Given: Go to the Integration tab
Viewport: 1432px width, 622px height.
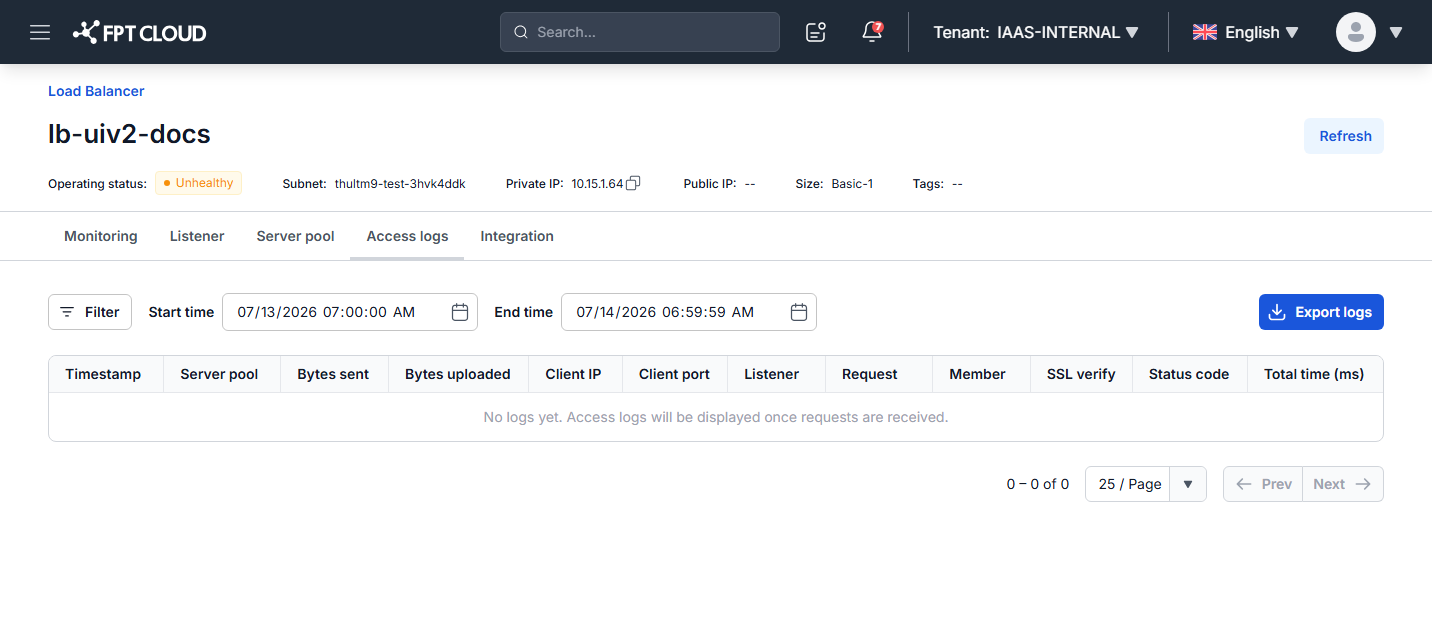Looking at the screenshot, I should coord(517,236).
